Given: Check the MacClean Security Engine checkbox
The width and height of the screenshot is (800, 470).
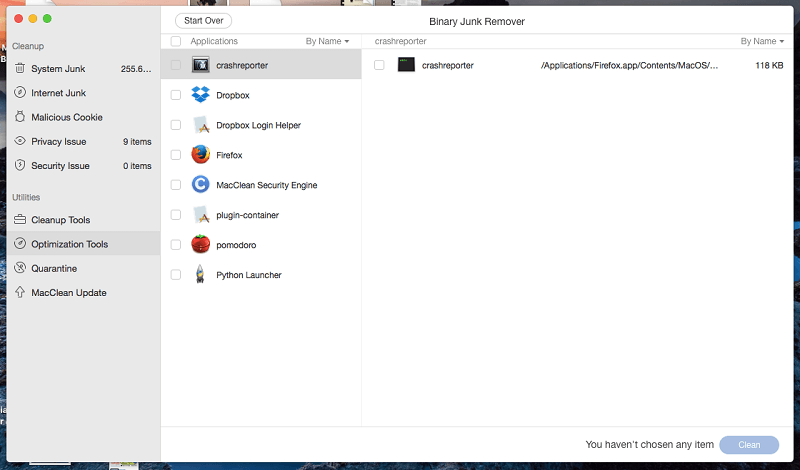Looking at the screenshot, I should click(x=176, y=184).
